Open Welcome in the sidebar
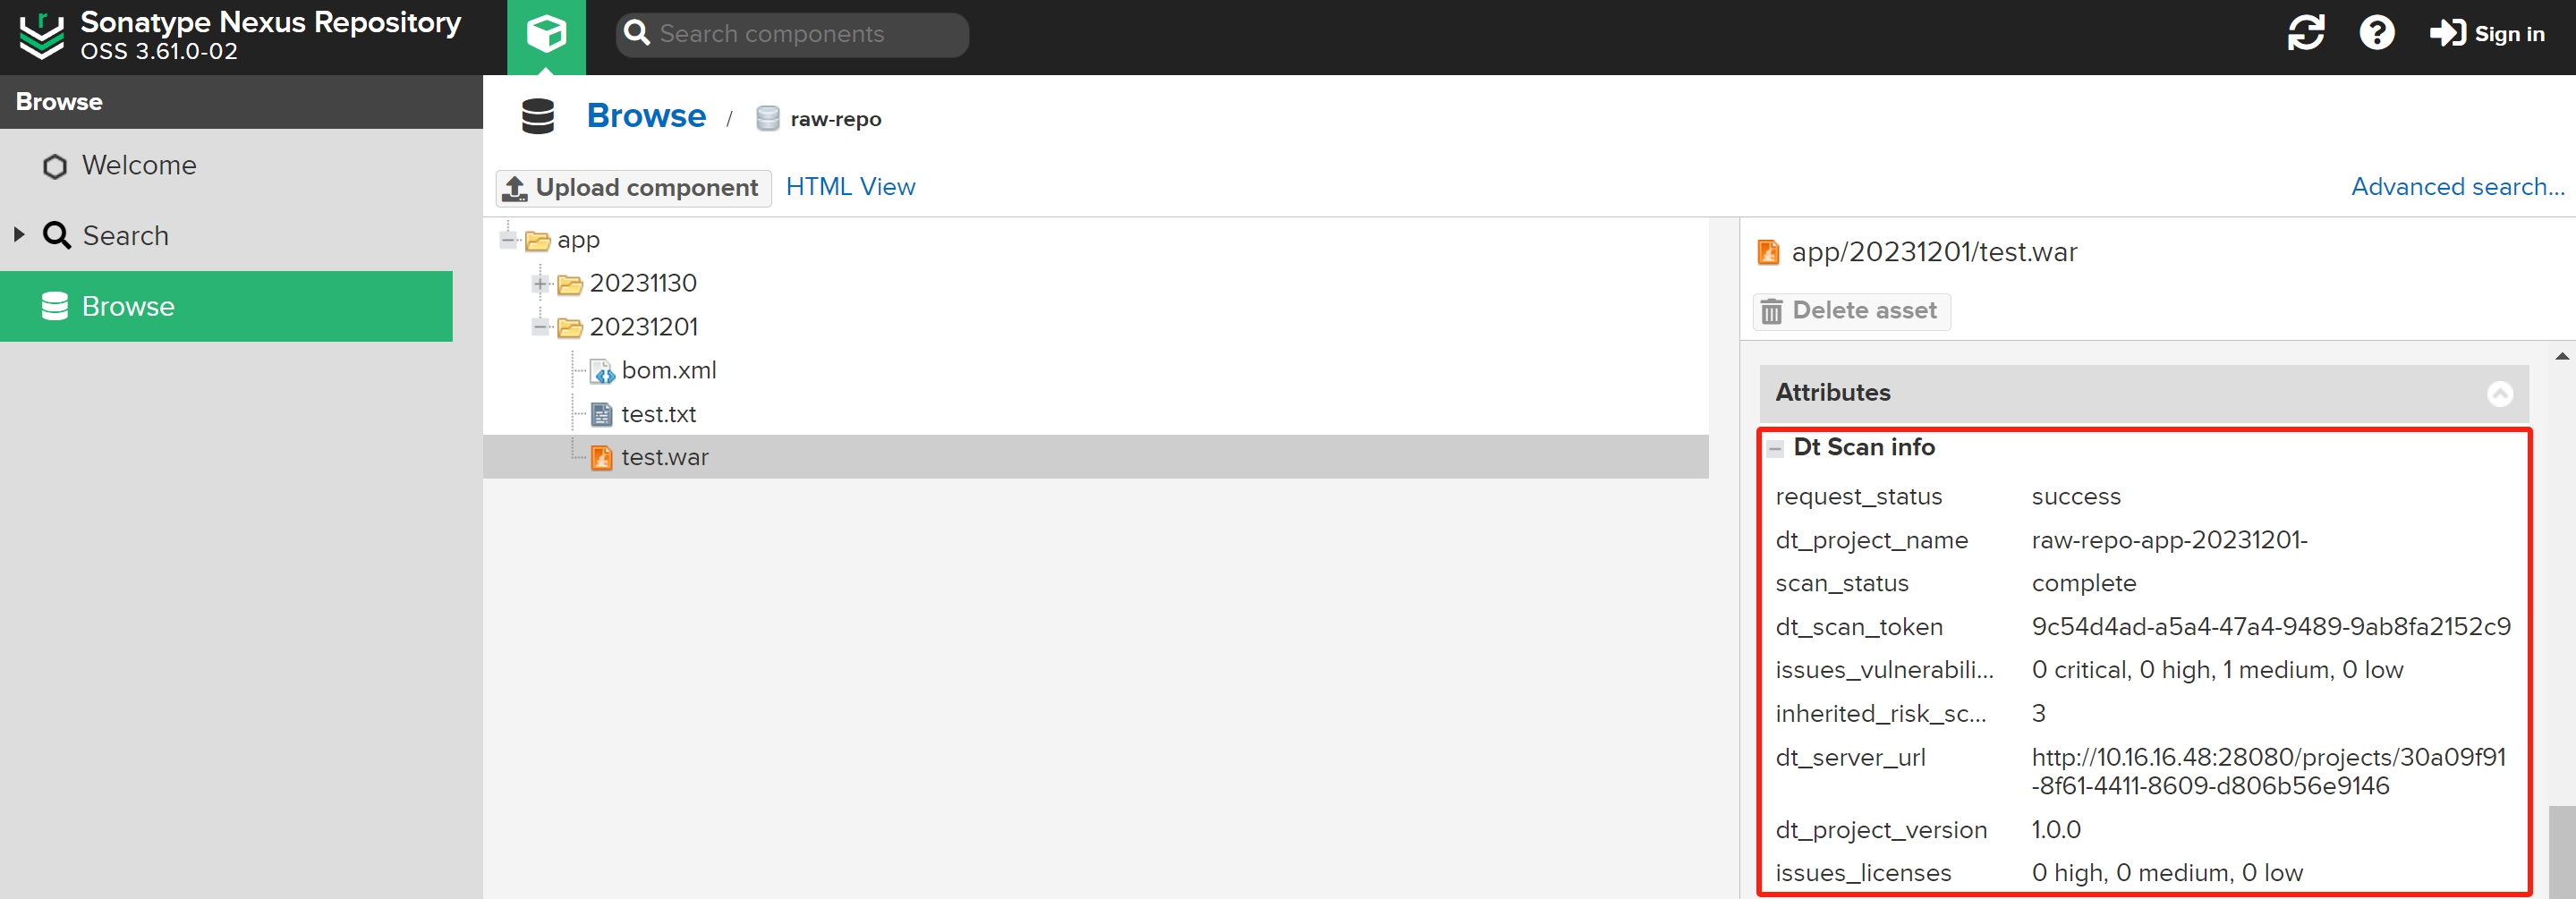Viewport: 2576px width, 899px height. 138,166
